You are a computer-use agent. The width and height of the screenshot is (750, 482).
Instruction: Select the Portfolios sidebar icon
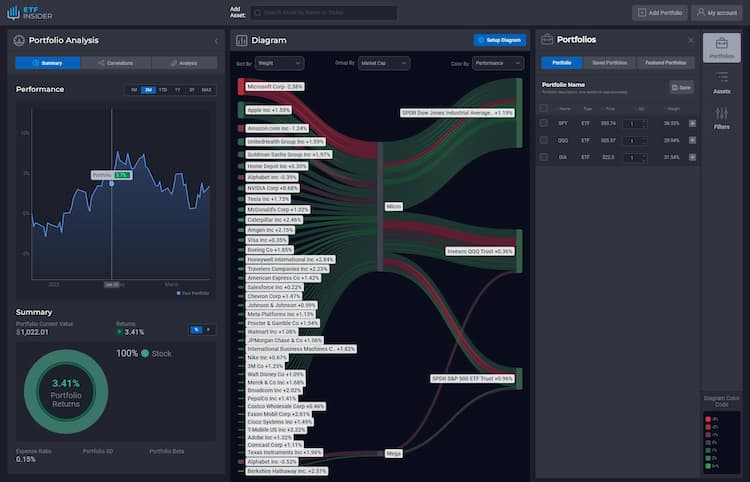pyautogui.click(x=722, y=46)
